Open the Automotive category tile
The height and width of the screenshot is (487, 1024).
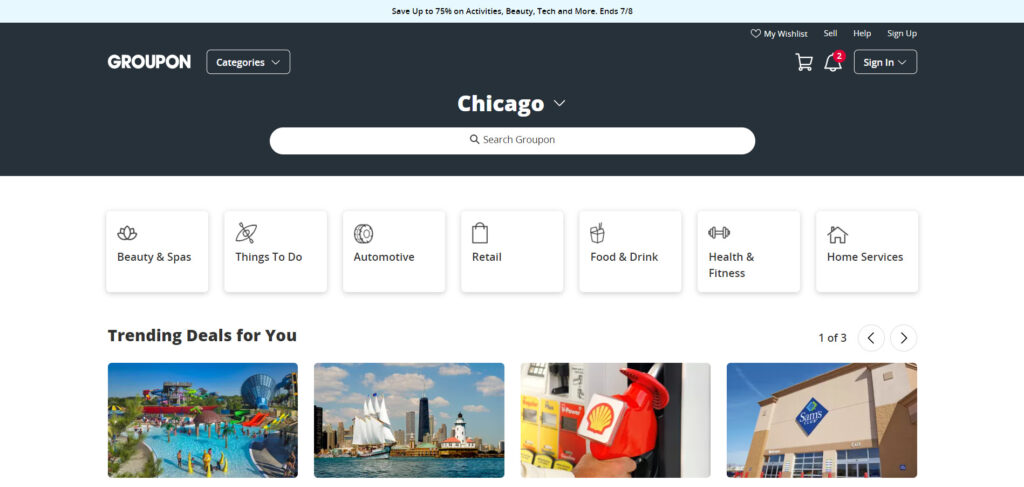[393, 251]
